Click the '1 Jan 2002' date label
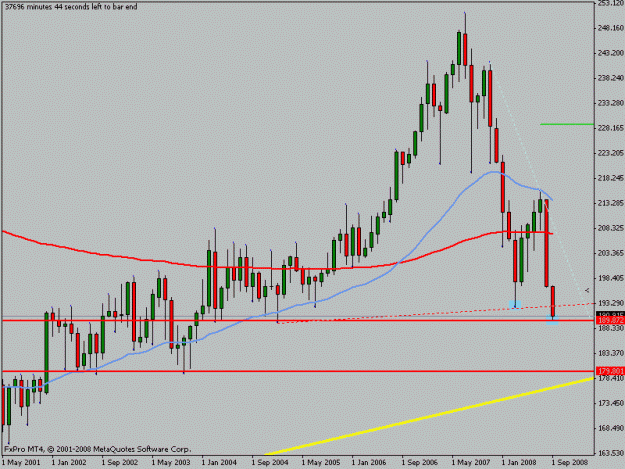Viewport: 625px width, 469px height. (x=69, y=463)
